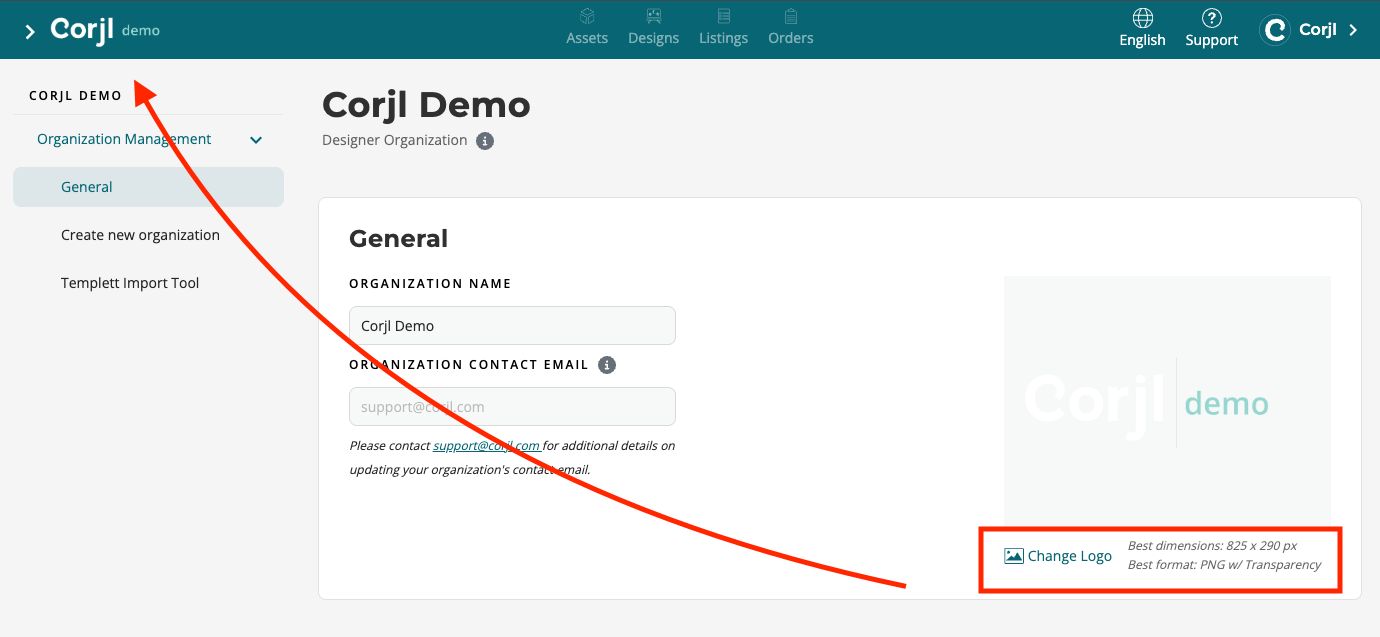Click the Change Logo link
The height and width of the screenshot is (637, 1380).
point(1058,556)
